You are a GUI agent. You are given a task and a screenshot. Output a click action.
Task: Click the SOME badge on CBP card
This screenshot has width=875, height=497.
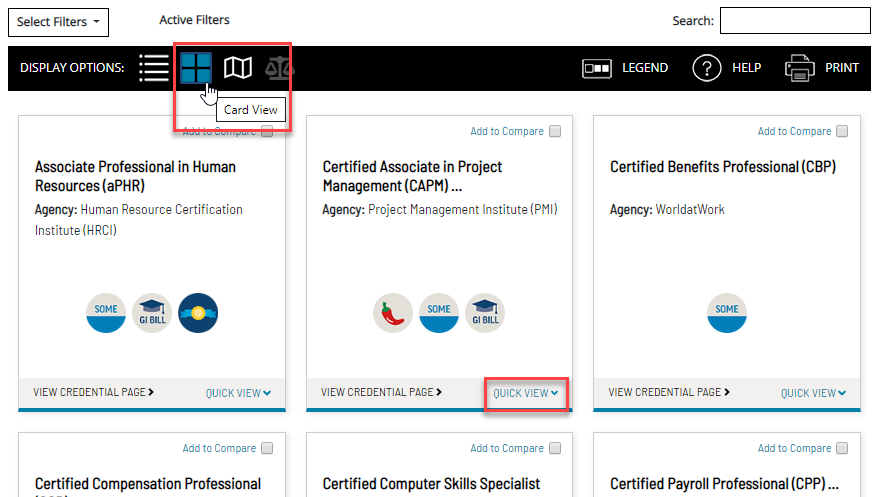[727, 313]
